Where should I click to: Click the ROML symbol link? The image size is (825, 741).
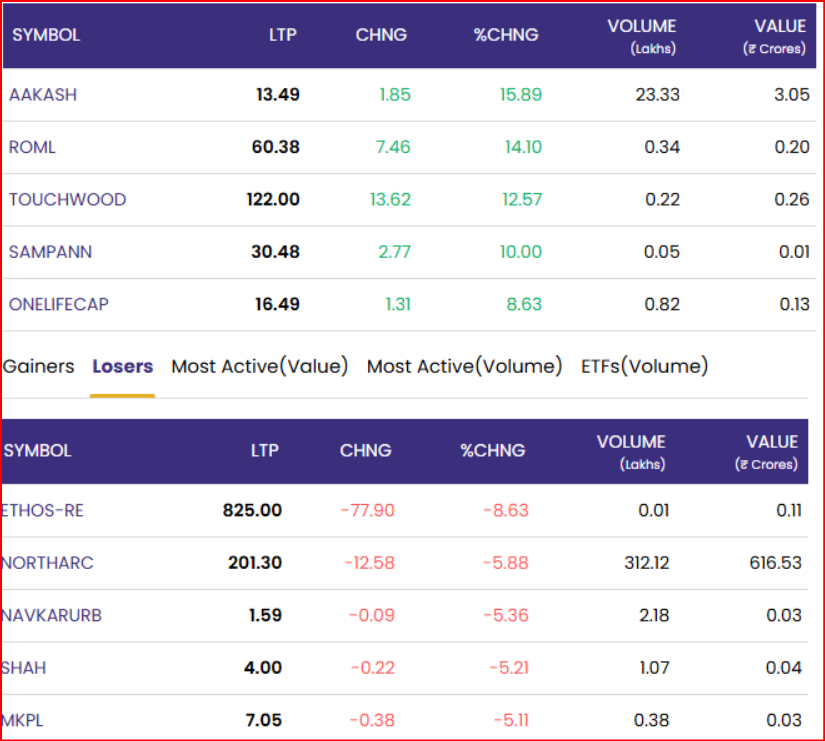[x=32, y=147]
